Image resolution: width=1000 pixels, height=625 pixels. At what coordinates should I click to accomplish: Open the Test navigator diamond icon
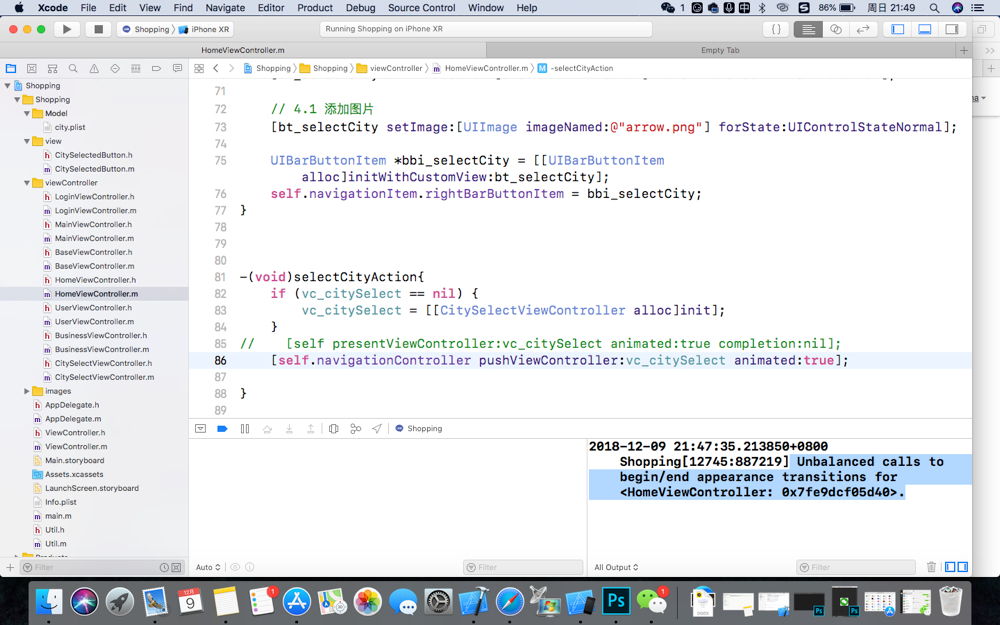(x=115, y=68)
